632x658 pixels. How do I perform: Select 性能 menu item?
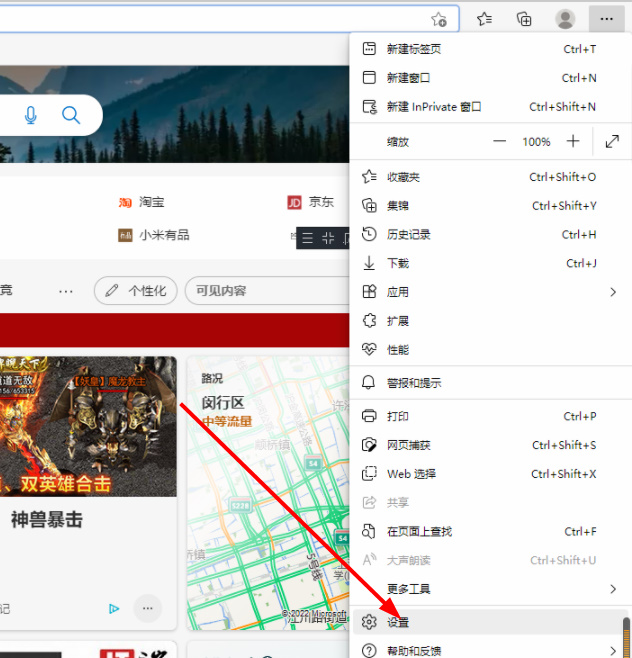pyautogui.click(x=490, y=350)
